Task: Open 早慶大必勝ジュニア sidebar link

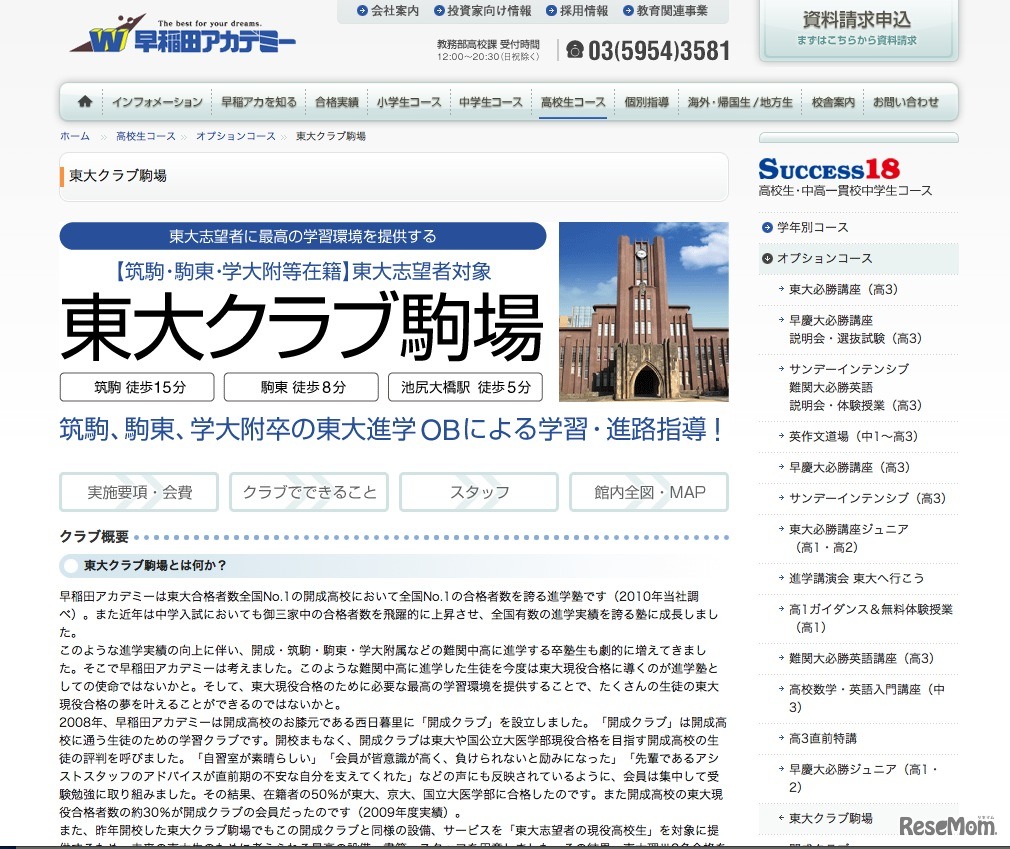Action: click(863, 777)
